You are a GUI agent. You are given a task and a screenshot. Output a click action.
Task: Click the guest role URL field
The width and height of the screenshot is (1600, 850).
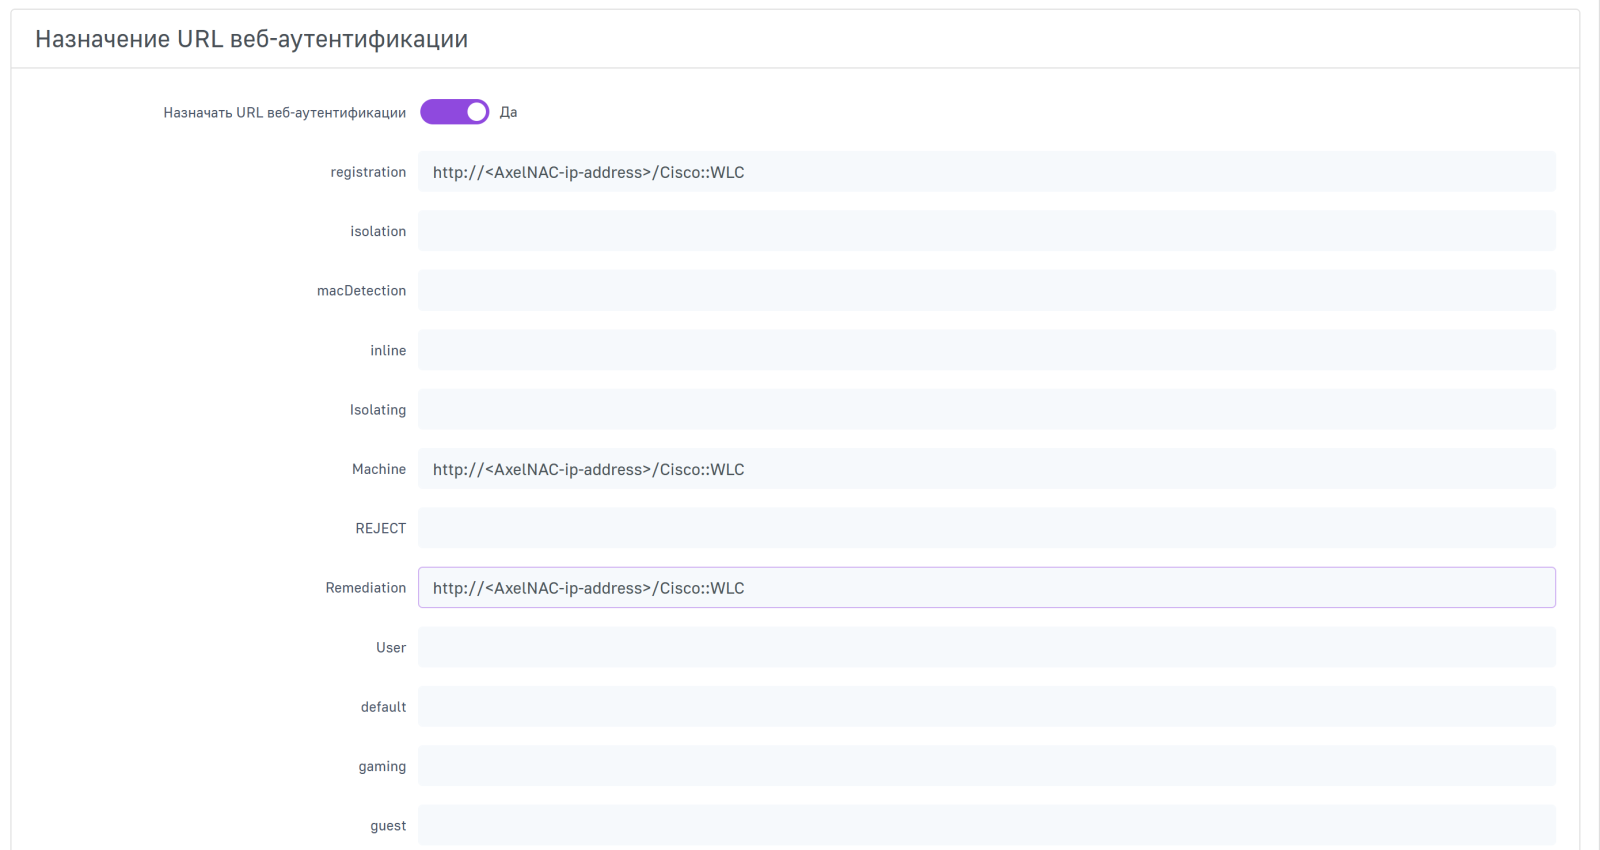point(986,826)
